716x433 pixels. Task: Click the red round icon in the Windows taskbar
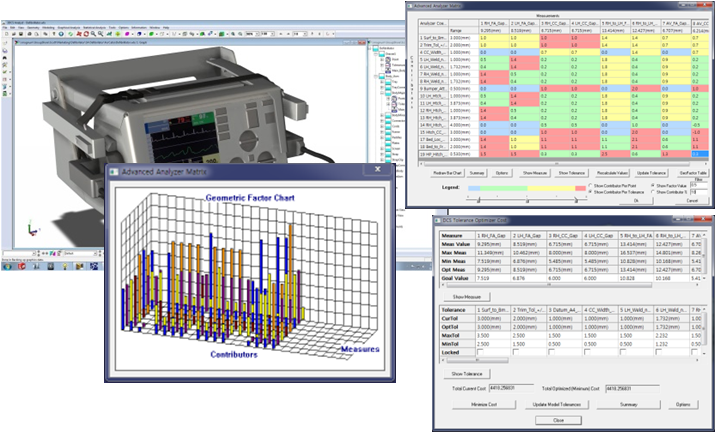[21, 266]
